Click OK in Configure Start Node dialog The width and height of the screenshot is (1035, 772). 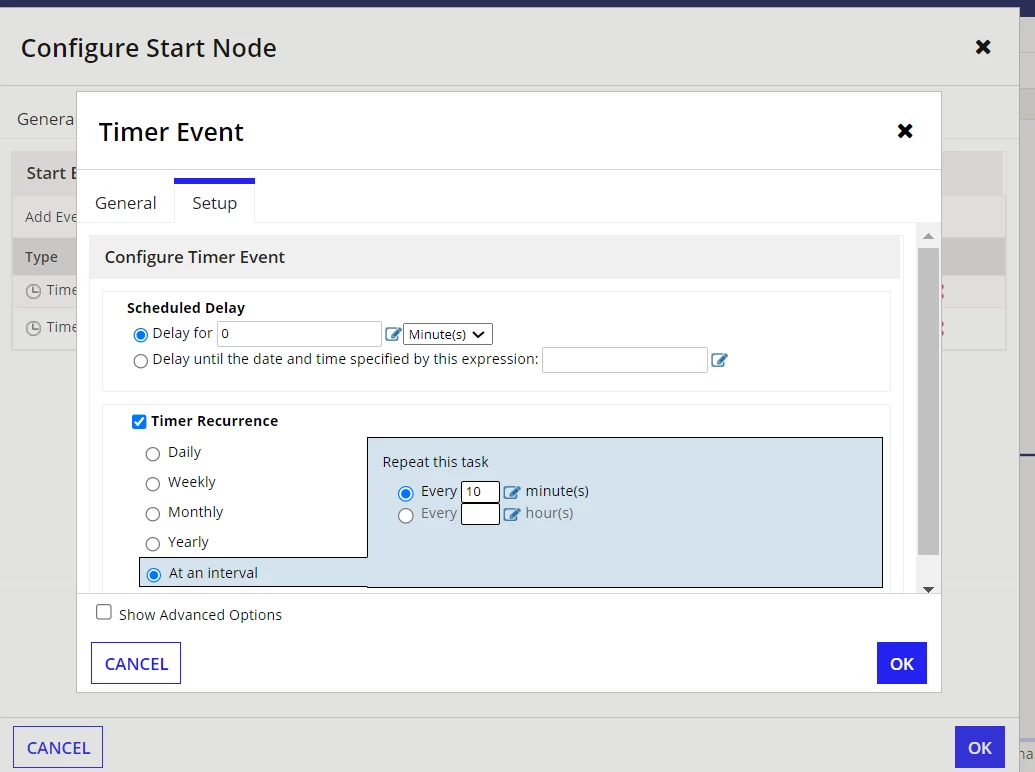tap(980, 748)
